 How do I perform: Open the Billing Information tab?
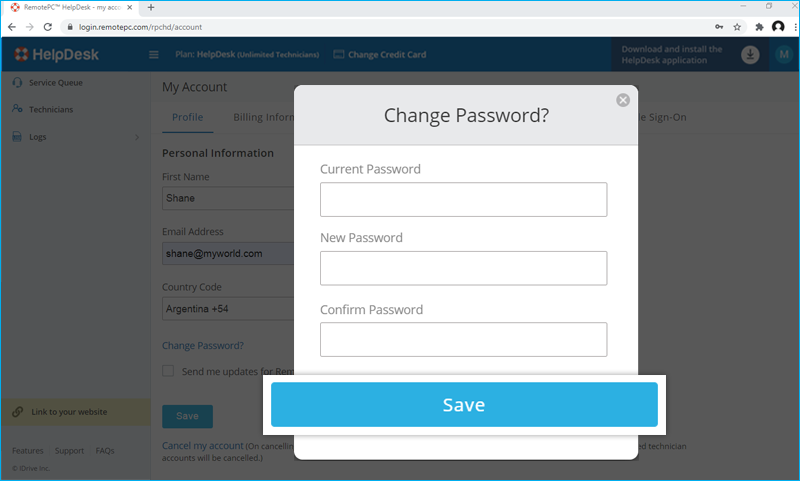tap(262, 117)
